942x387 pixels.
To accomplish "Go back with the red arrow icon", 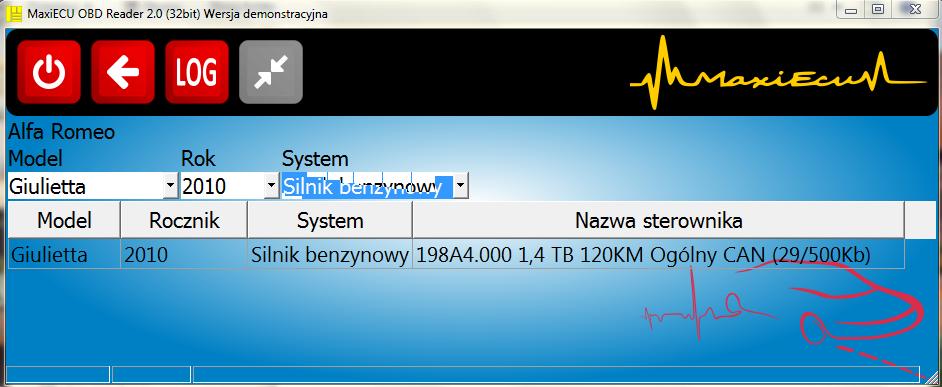I will coord(123,72).
